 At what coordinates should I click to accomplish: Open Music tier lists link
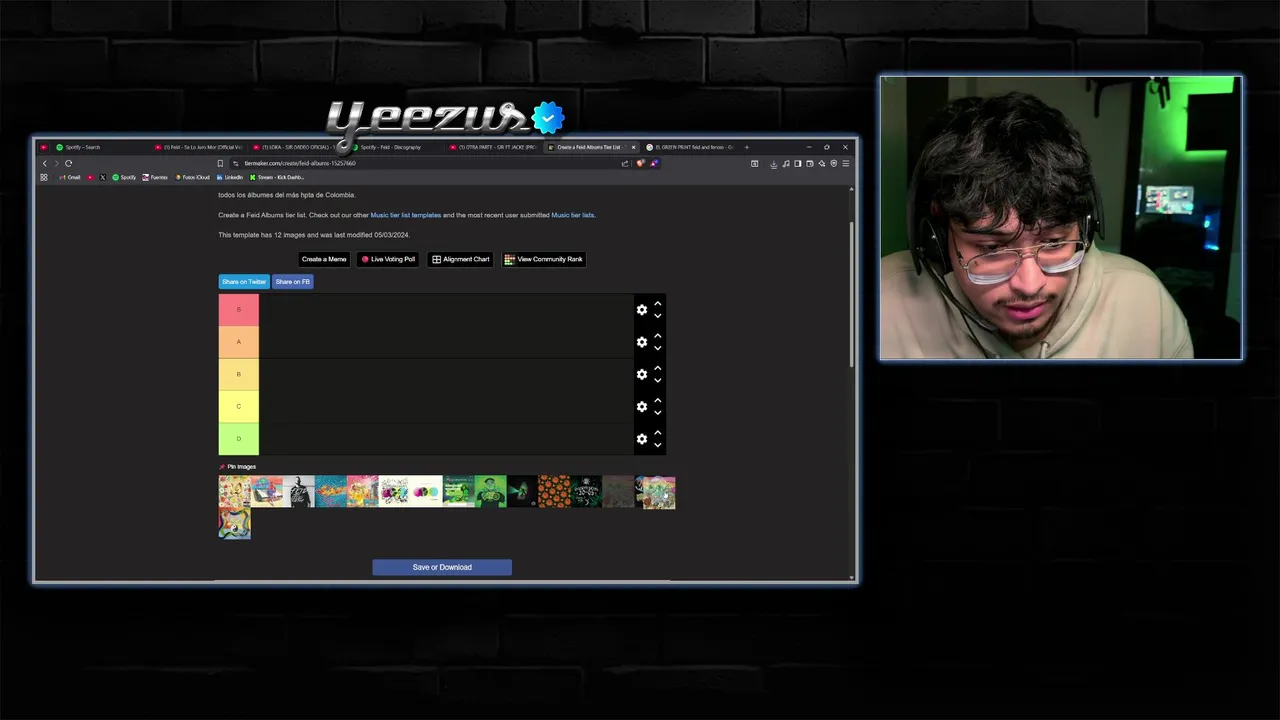click(573, 215)
